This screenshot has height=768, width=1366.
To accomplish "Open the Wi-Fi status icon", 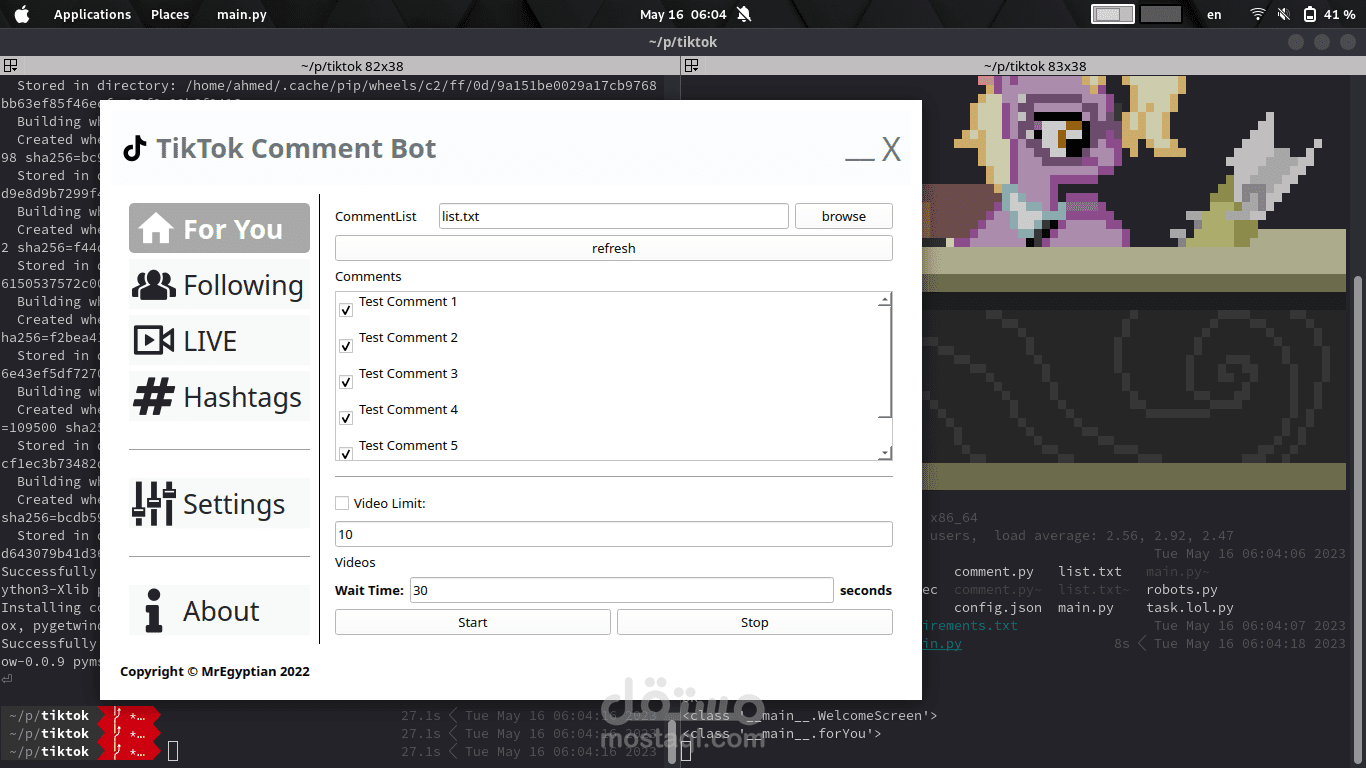I will click(1258, 14).
